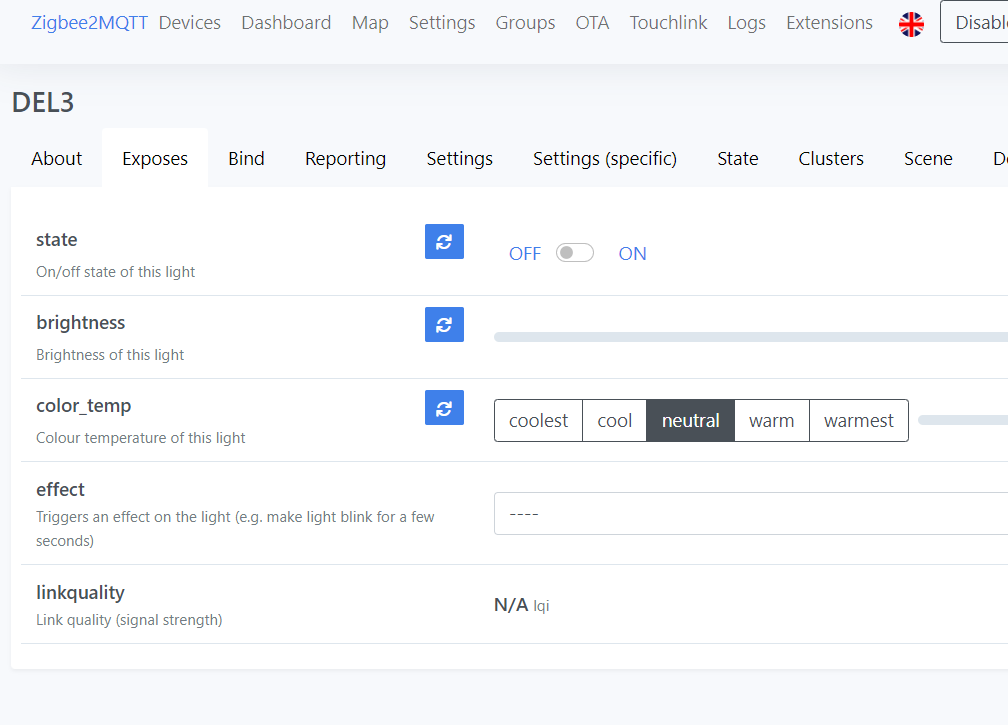Select warm color temperature preset

coord(771,421)
